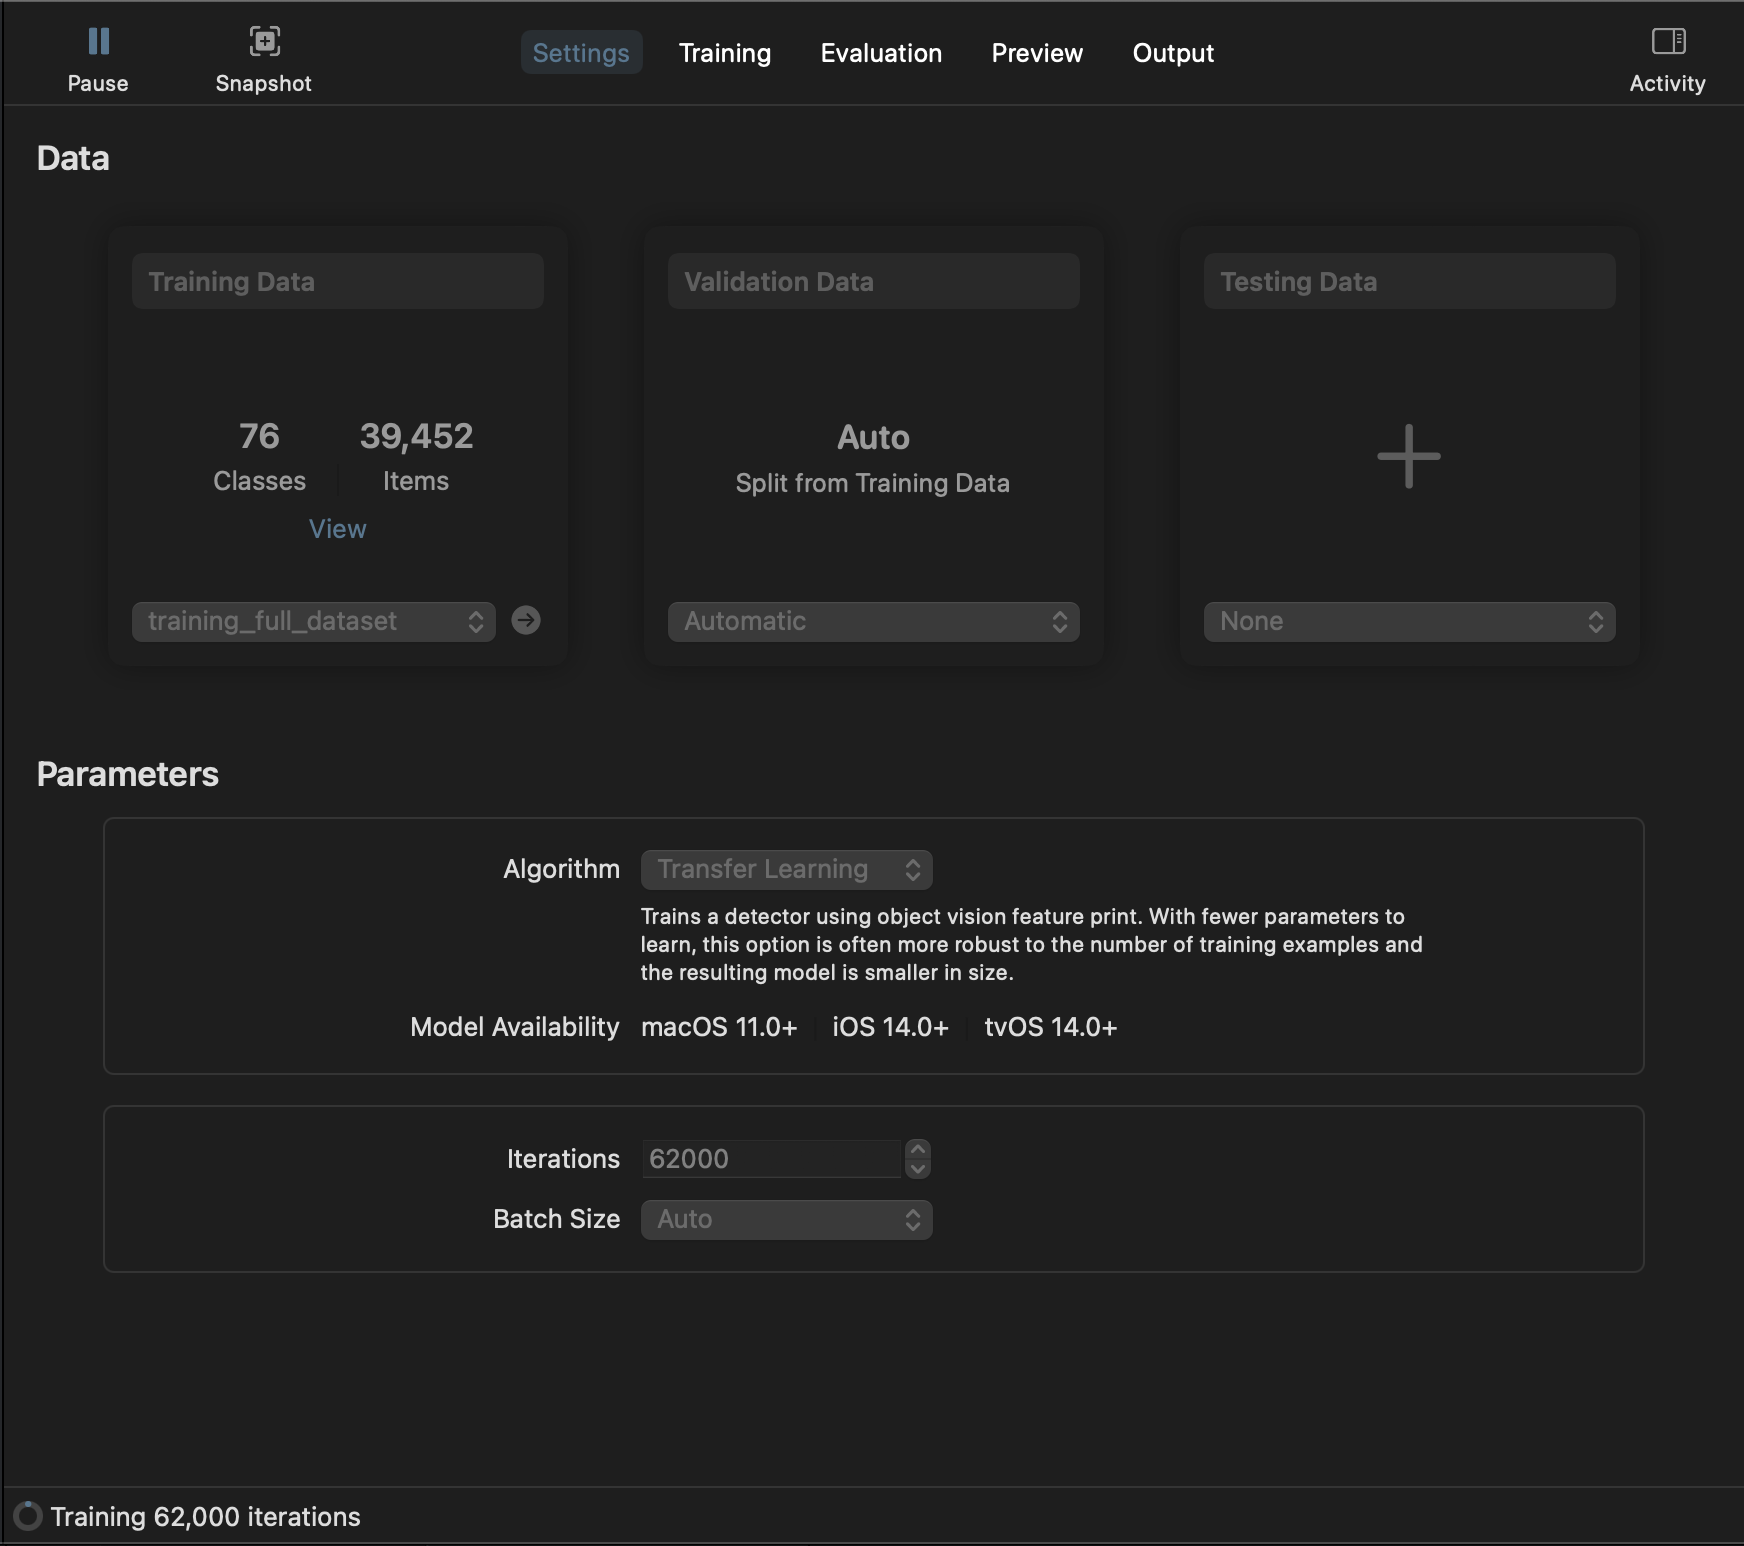
Task: Go to the Output tab
Action: click(x=1173, y=53)
